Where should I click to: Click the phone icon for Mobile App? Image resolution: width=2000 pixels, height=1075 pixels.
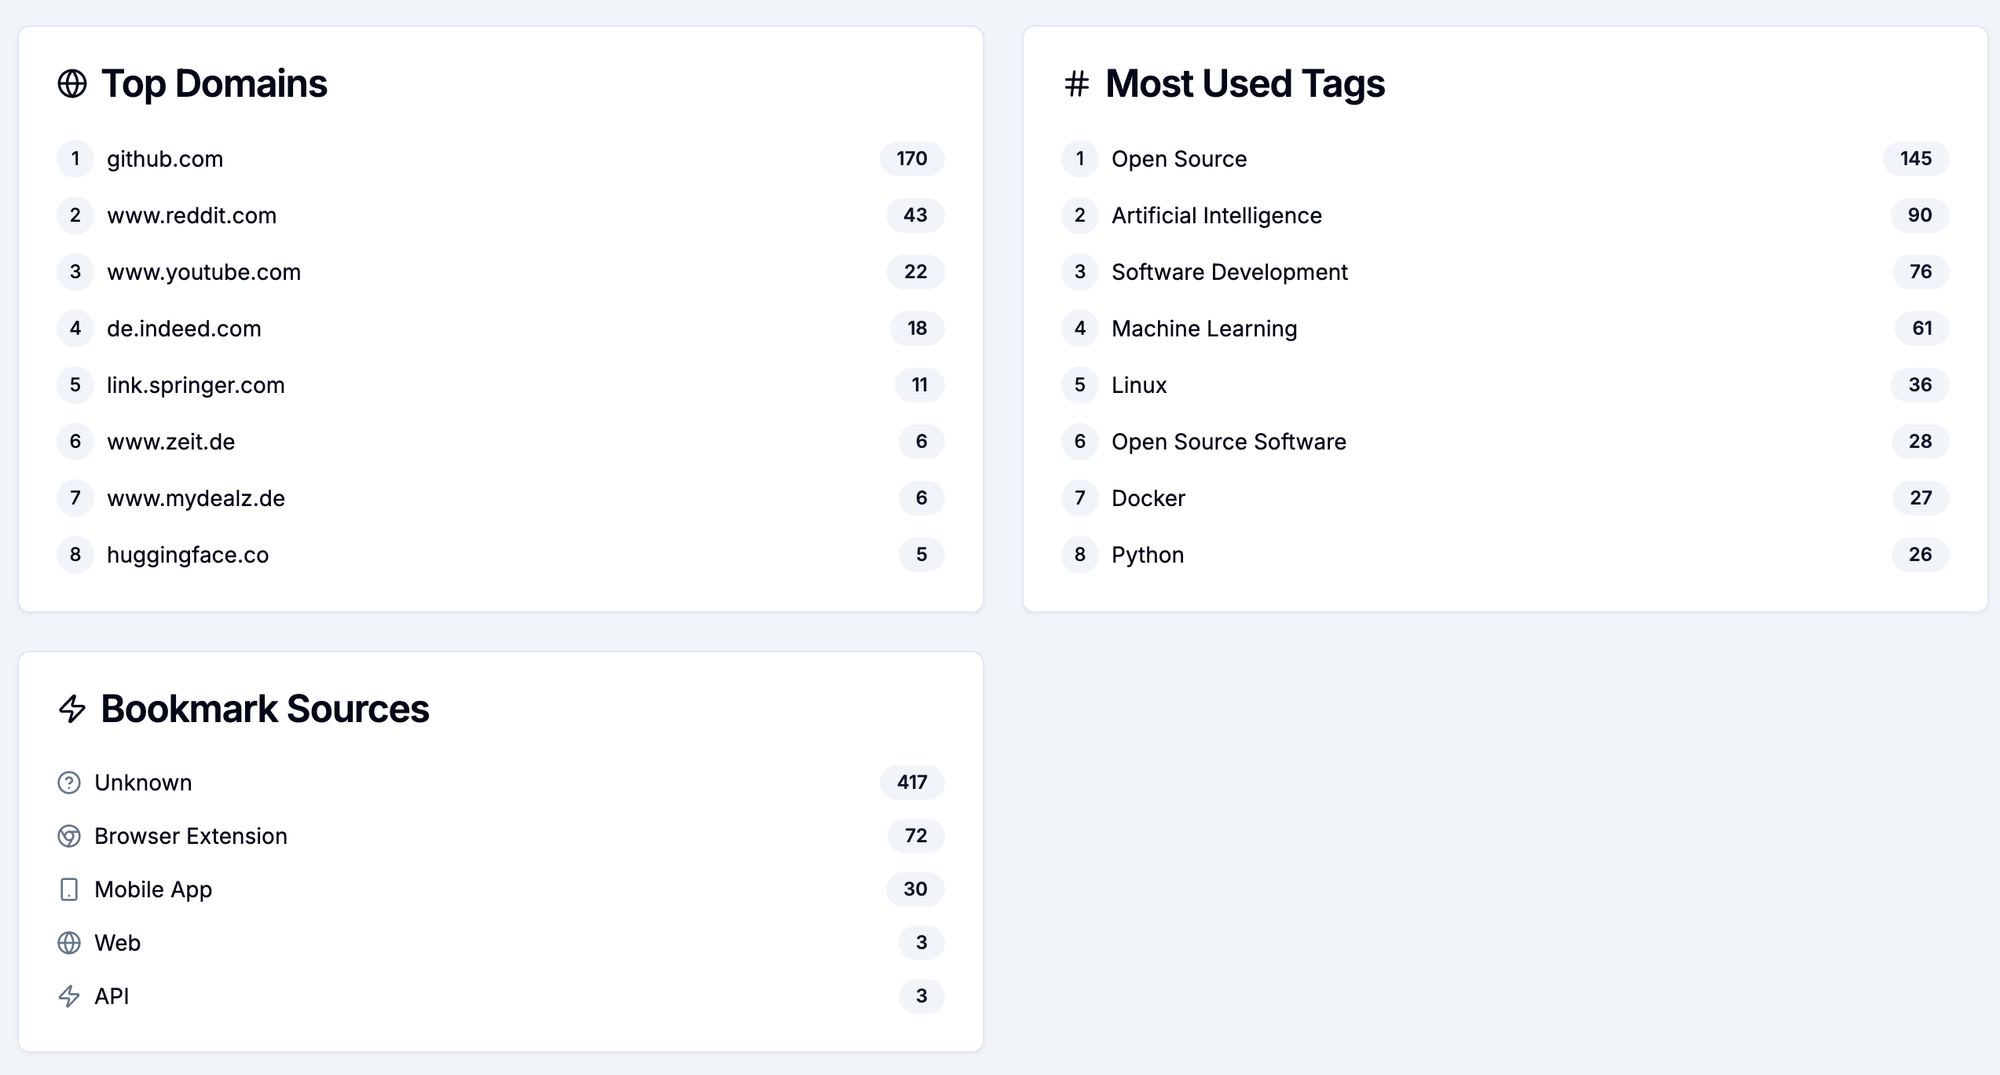(69, 890)
